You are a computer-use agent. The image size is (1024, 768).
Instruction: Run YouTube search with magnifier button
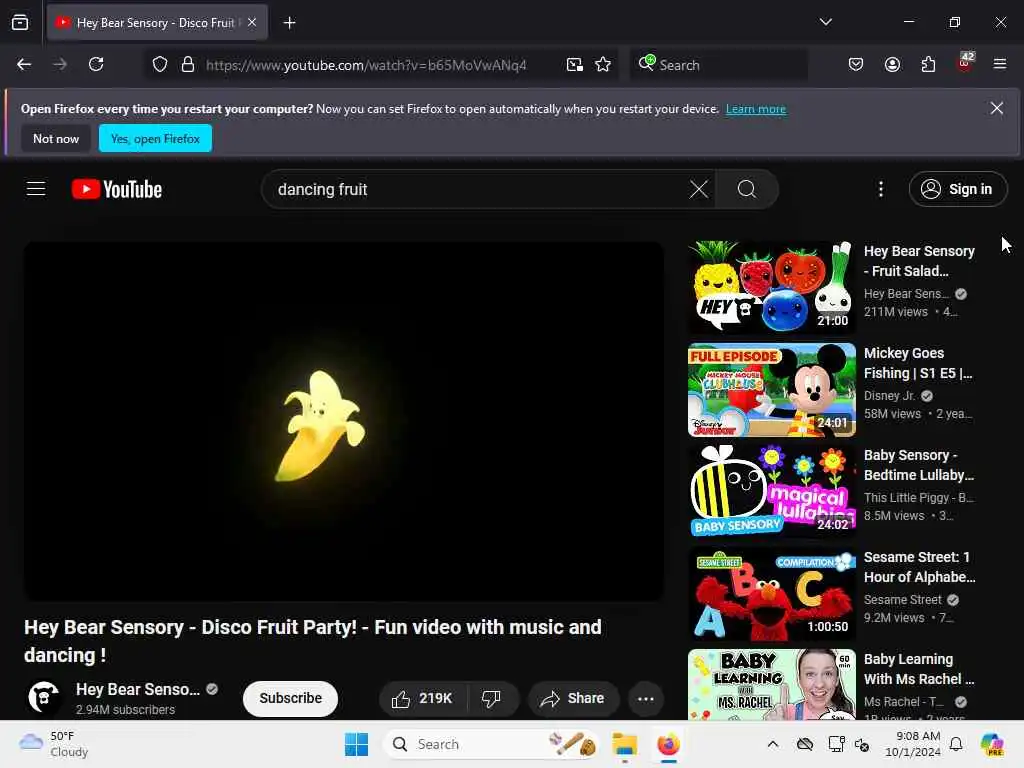pos(747,189)
